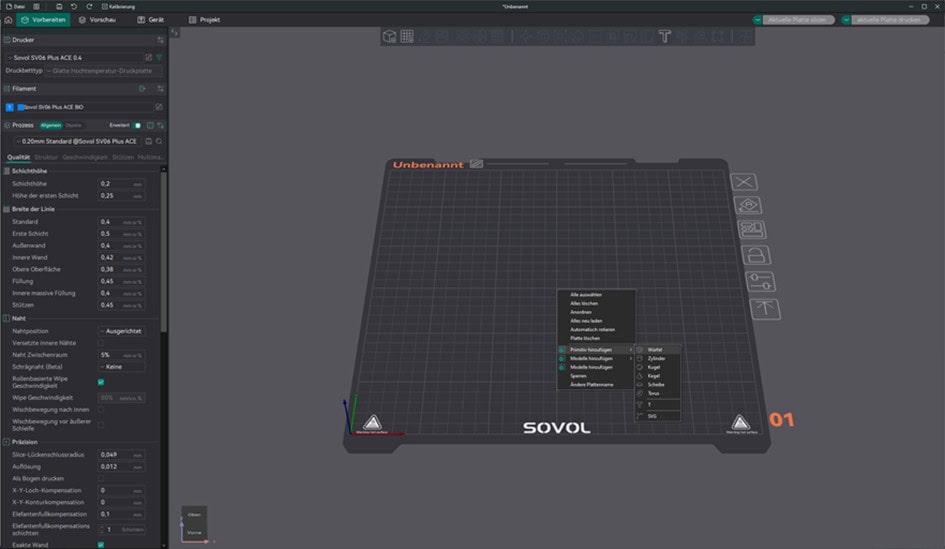Click the Aktuelle Platte slicen button
The width and height of the screenshot is (945, 549).
point(795,19)
